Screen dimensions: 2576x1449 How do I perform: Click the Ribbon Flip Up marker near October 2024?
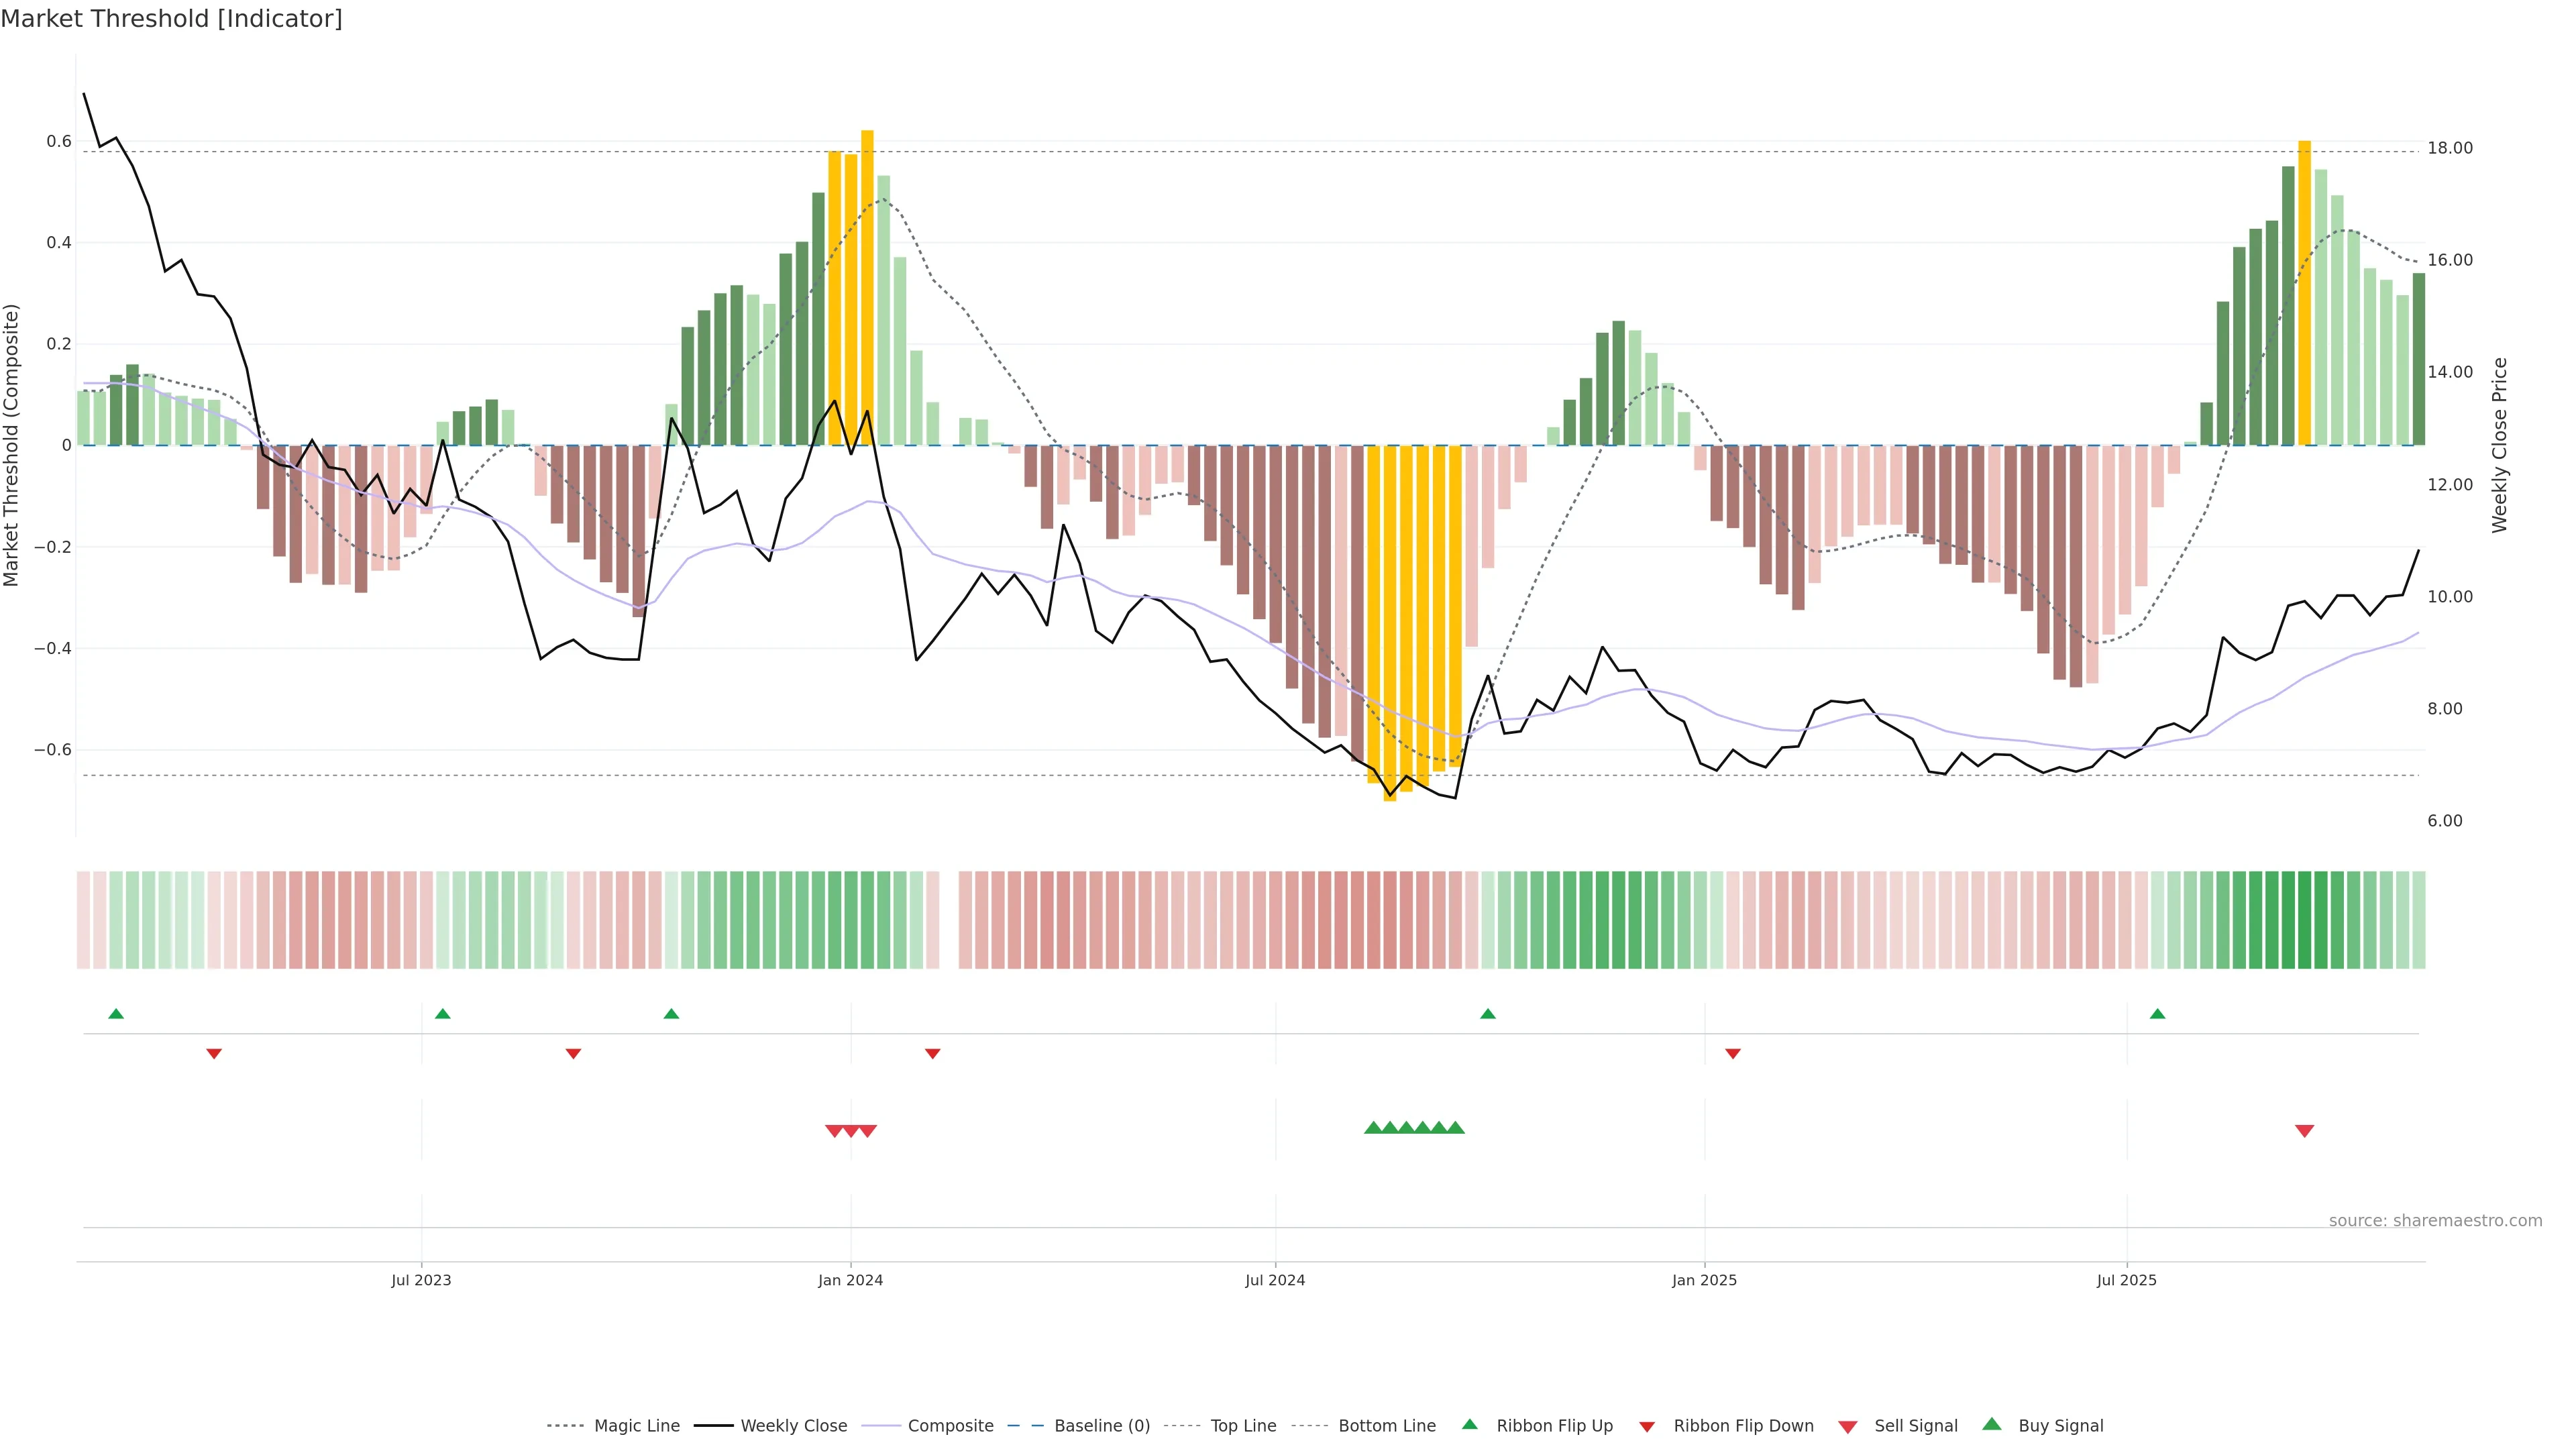pyautogui.click(x=1488, y=1014)
